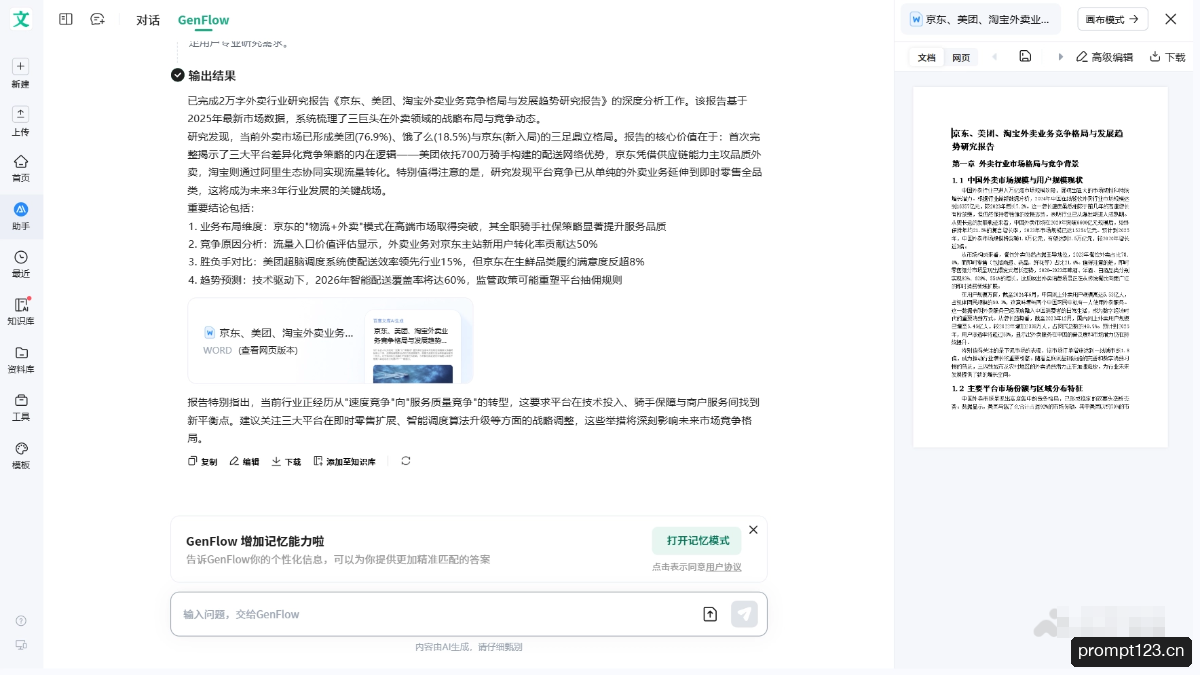Open the 工具 toolbox icon
Image resolution: width=1200 pixels, height=675 pixels.
pyautogui.click(x=21, y=400)
